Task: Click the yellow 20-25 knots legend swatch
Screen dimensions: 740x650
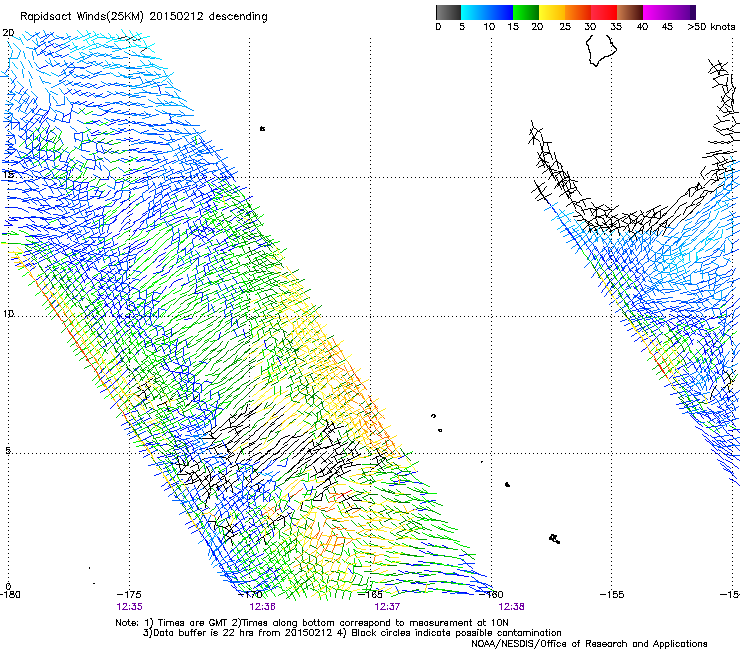Action: tap(552, 12)
